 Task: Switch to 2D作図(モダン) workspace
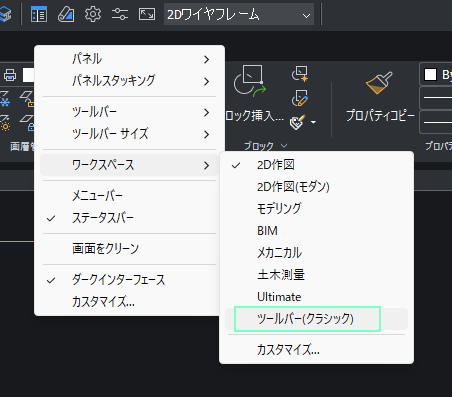click(x=316, y=187)
